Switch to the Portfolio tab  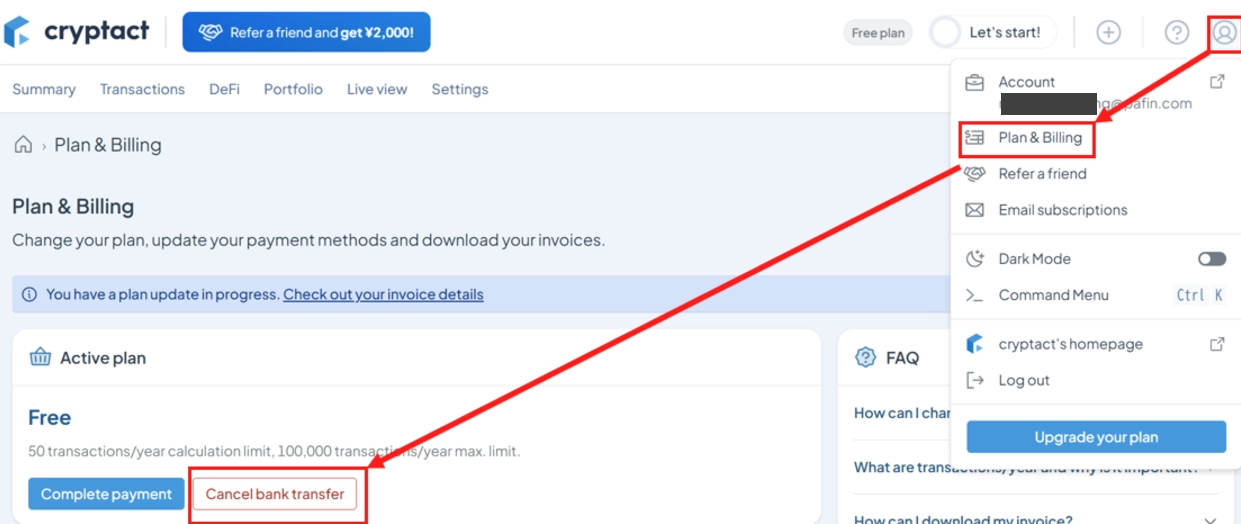[x=293, y=89]
